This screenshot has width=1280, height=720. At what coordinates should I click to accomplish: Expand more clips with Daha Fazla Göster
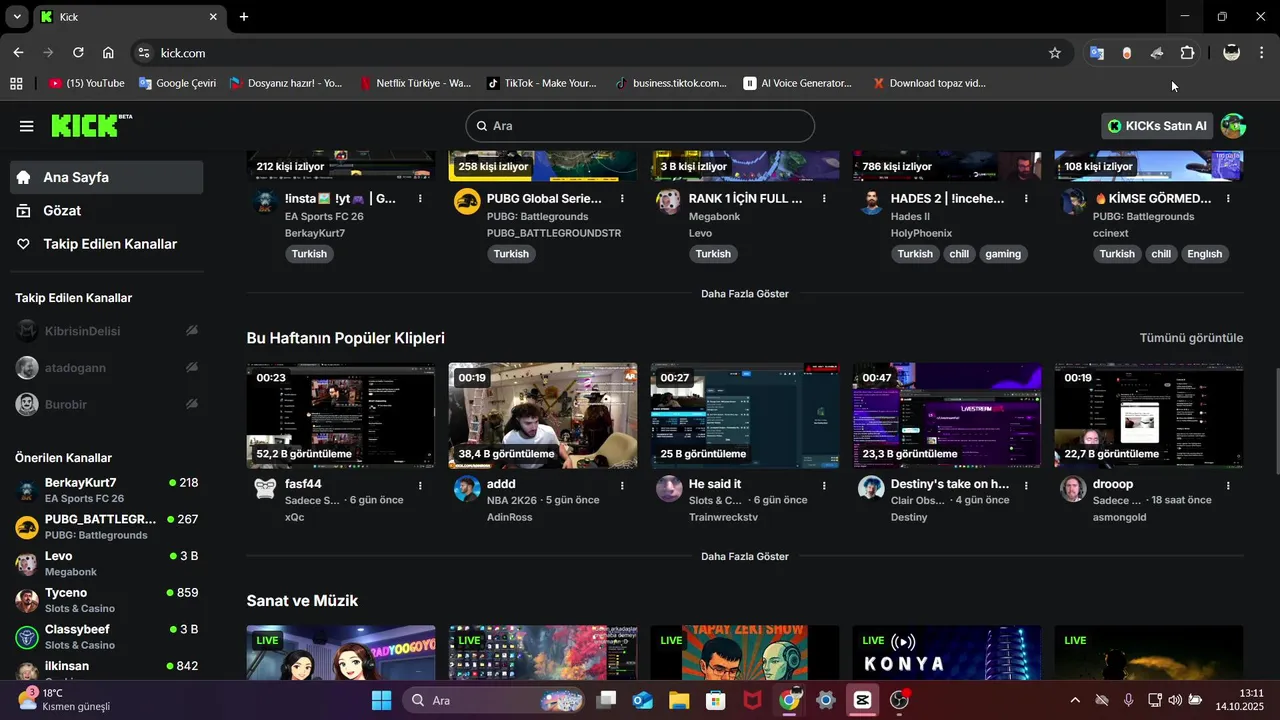pos(745,556)
